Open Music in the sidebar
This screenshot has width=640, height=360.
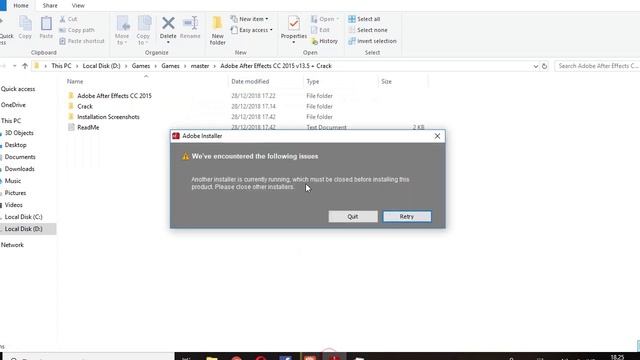(x=13, y=181)
